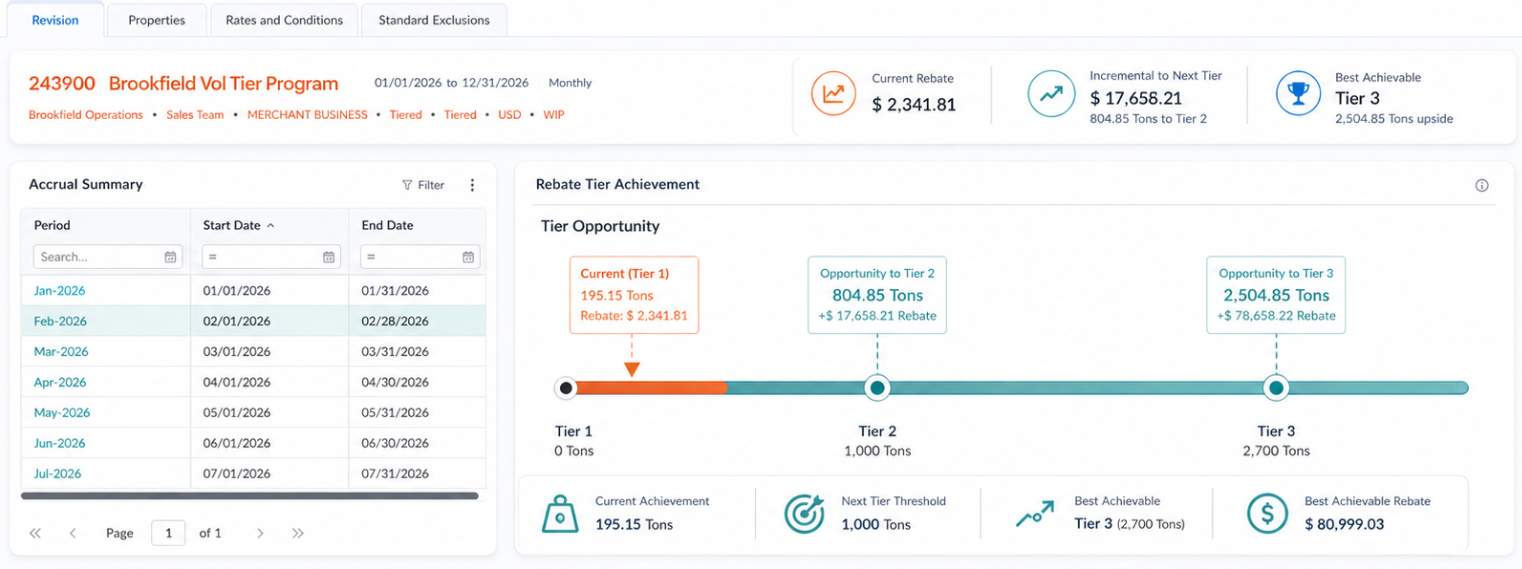
Task: Open the Properties tab
Action: 157,20
